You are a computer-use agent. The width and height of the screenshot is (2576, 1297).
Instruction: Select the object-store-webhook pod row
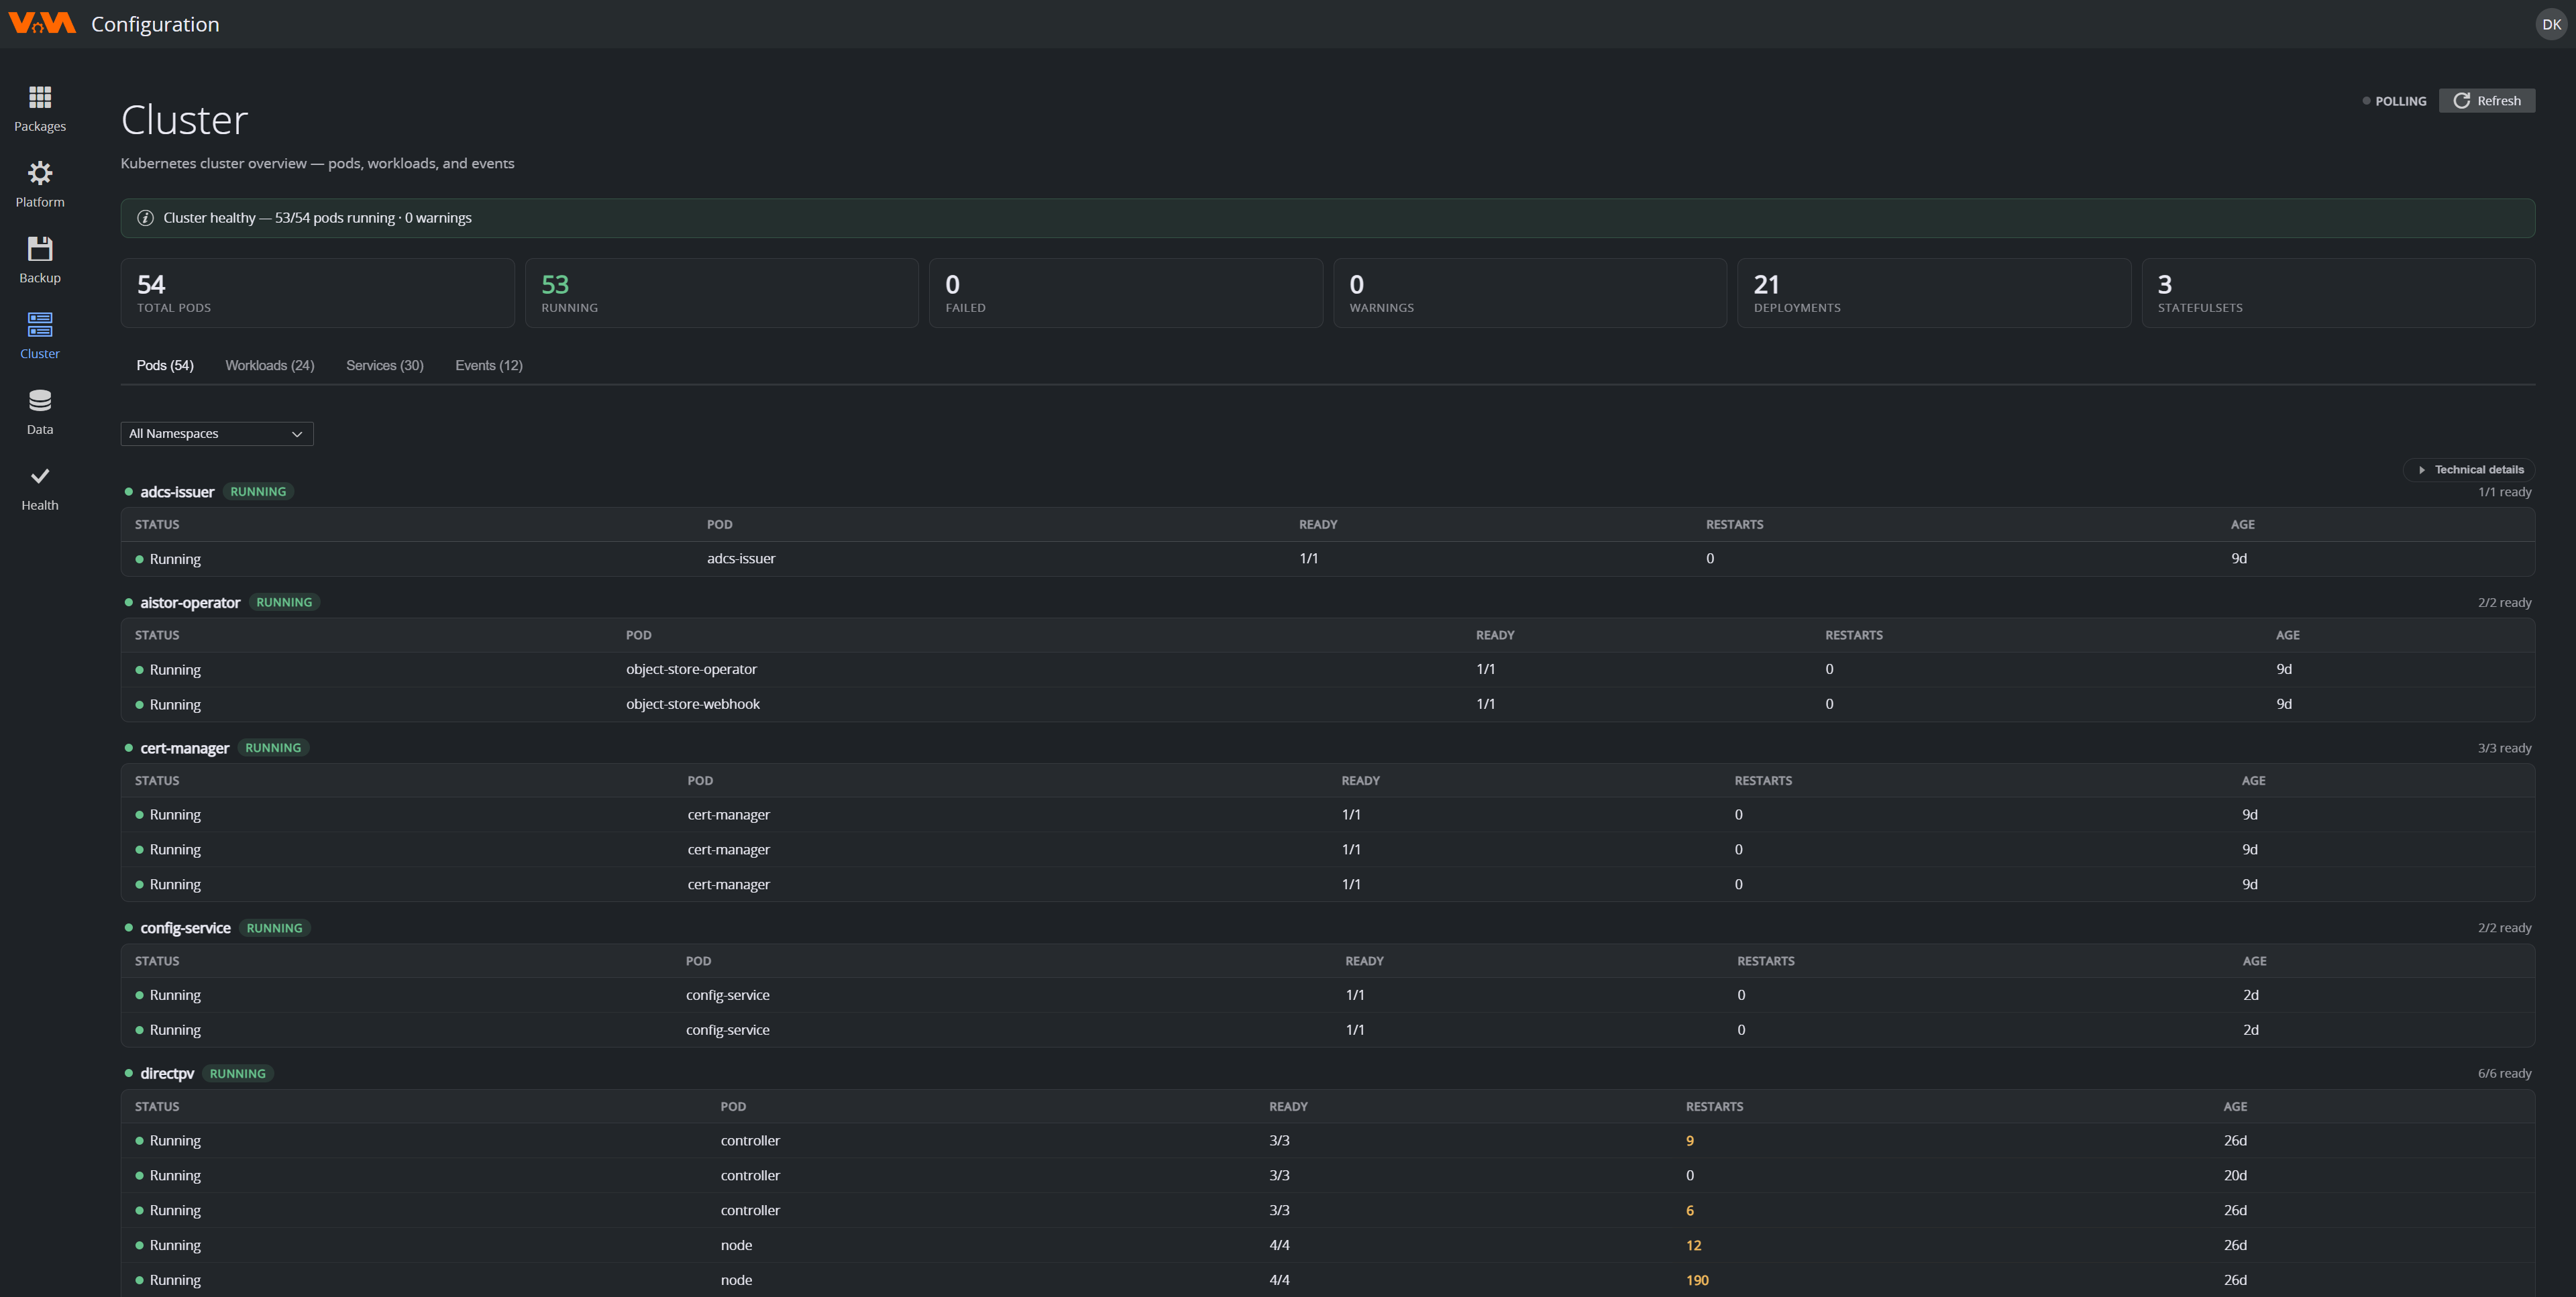click(1328, 705)
